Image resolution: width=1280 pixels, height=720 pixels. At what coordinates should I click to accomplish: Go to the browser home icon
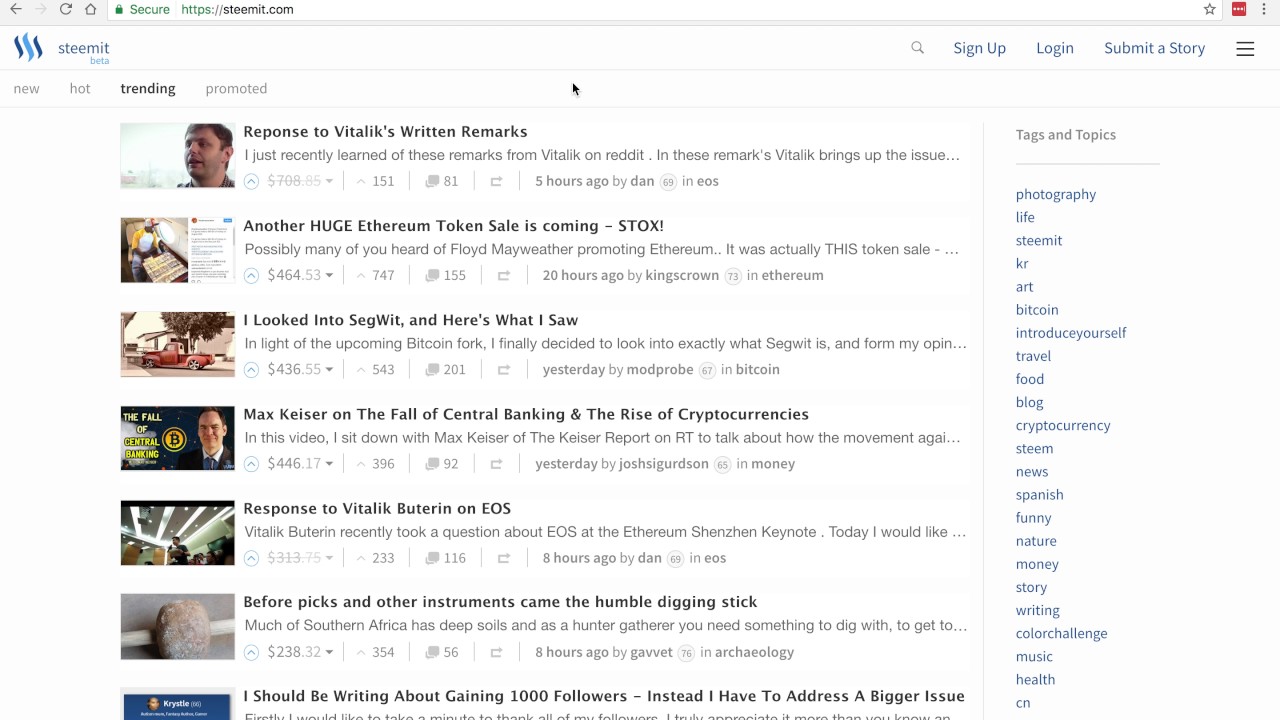(91, 9)
